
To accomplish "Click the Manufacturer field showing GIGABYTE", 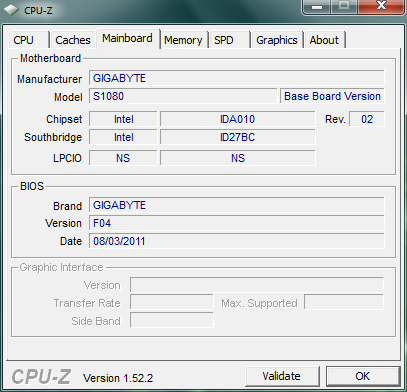I will pos(237,78).
